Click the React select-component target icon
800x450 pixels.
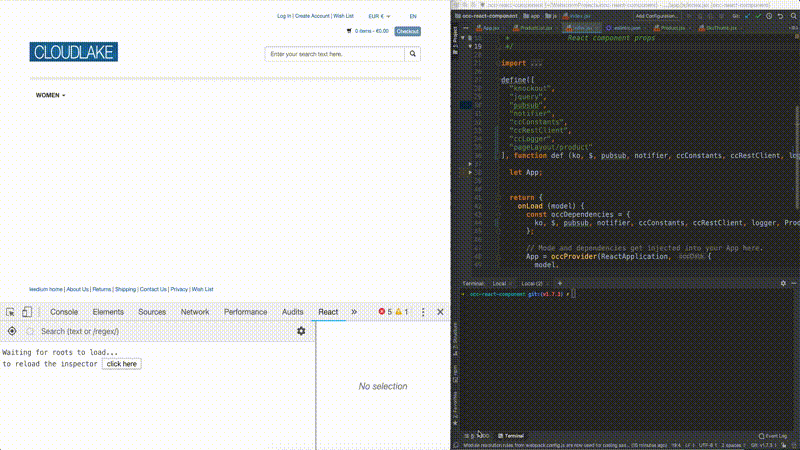(12, 331)
